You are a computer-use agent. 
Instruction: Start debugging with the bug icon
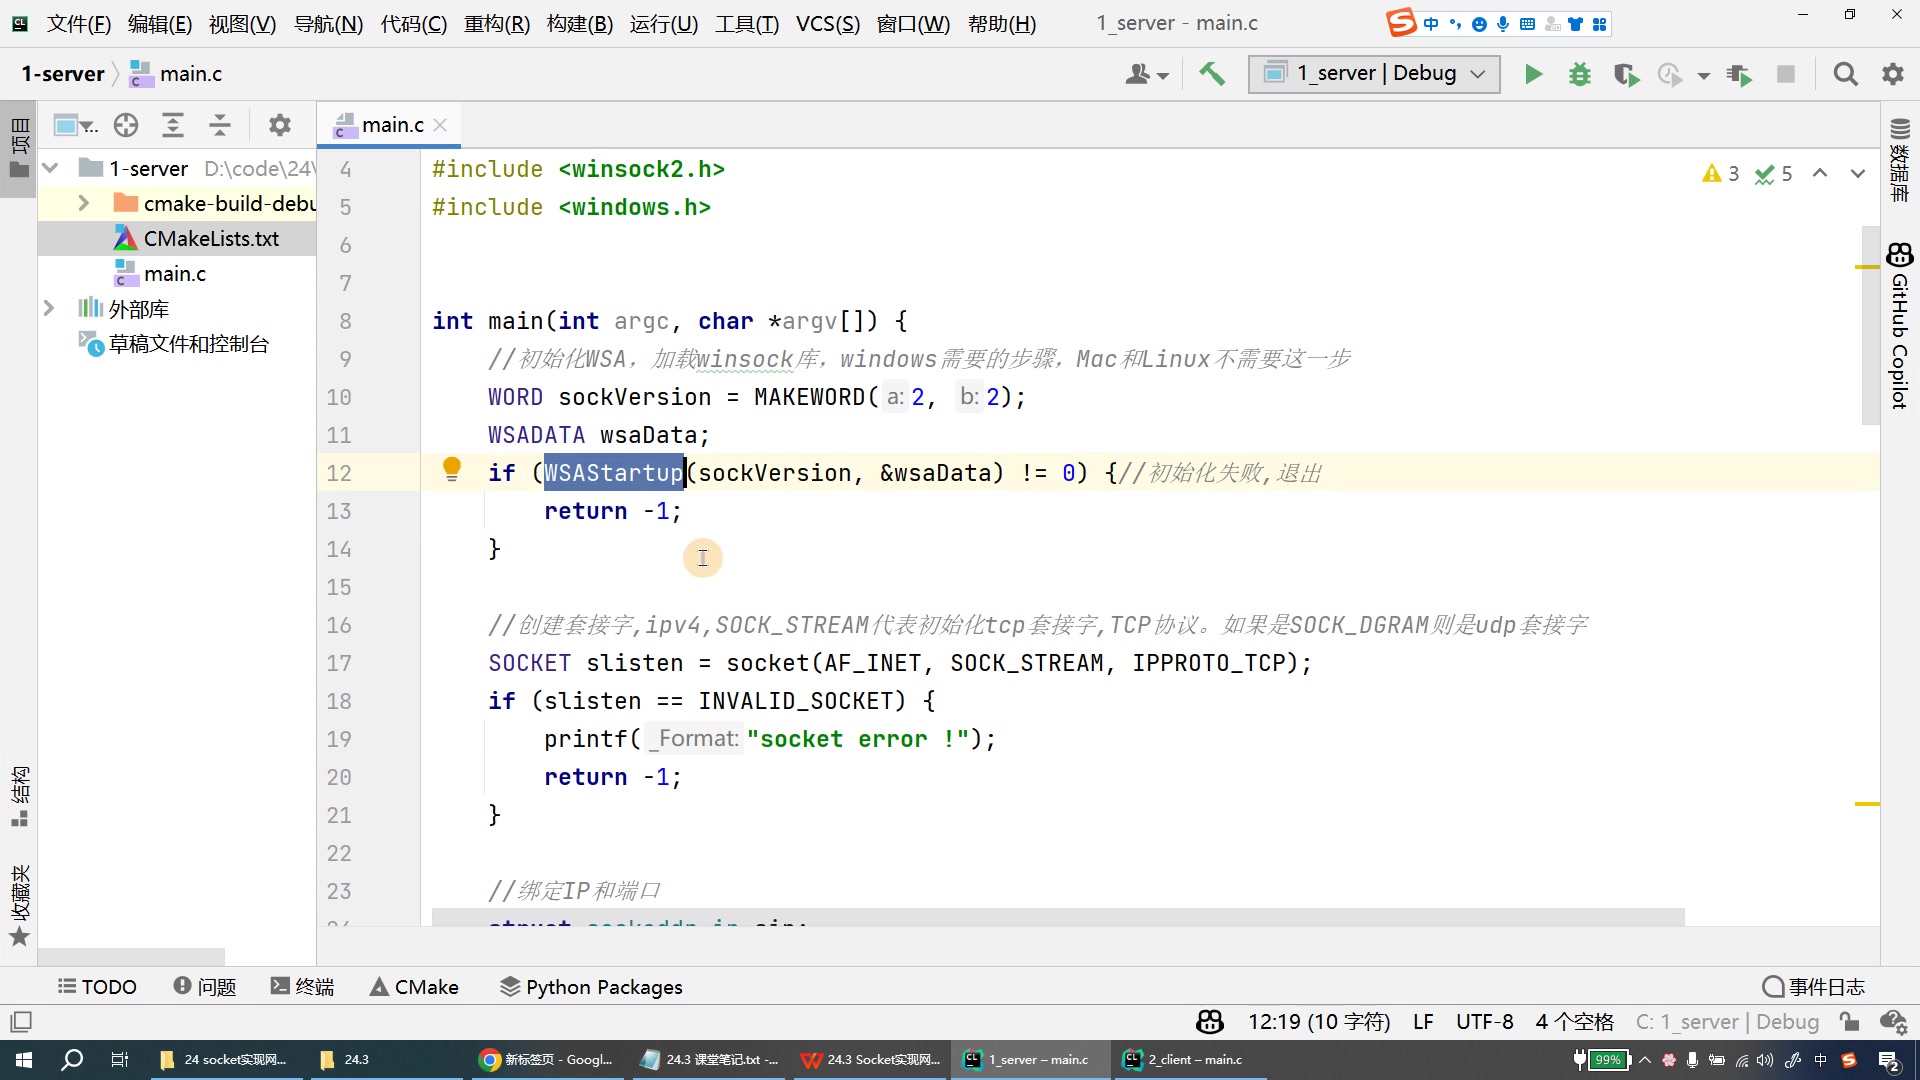[x=1579, y=74]
